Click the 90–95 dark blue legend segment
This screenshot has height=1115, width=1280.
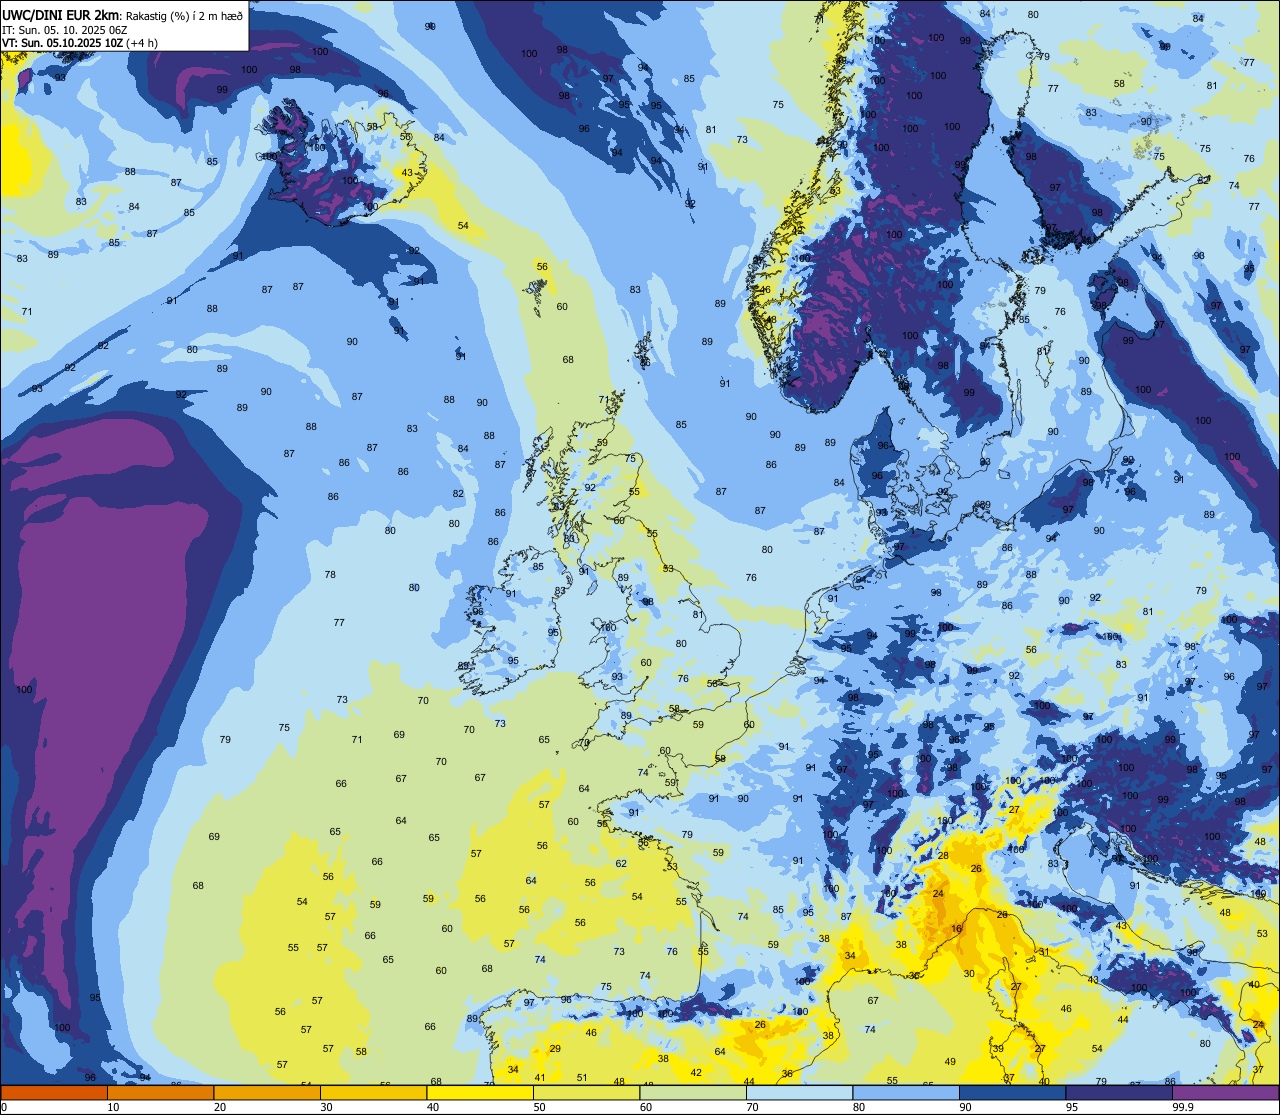tap(1013, 1092)
